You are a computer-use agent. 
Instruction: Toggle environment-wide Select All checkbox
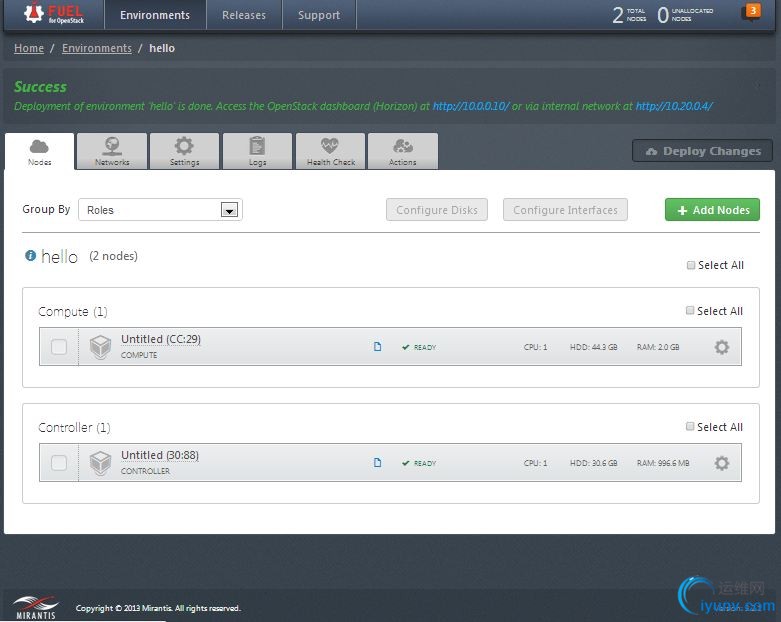tap(691, 265)
